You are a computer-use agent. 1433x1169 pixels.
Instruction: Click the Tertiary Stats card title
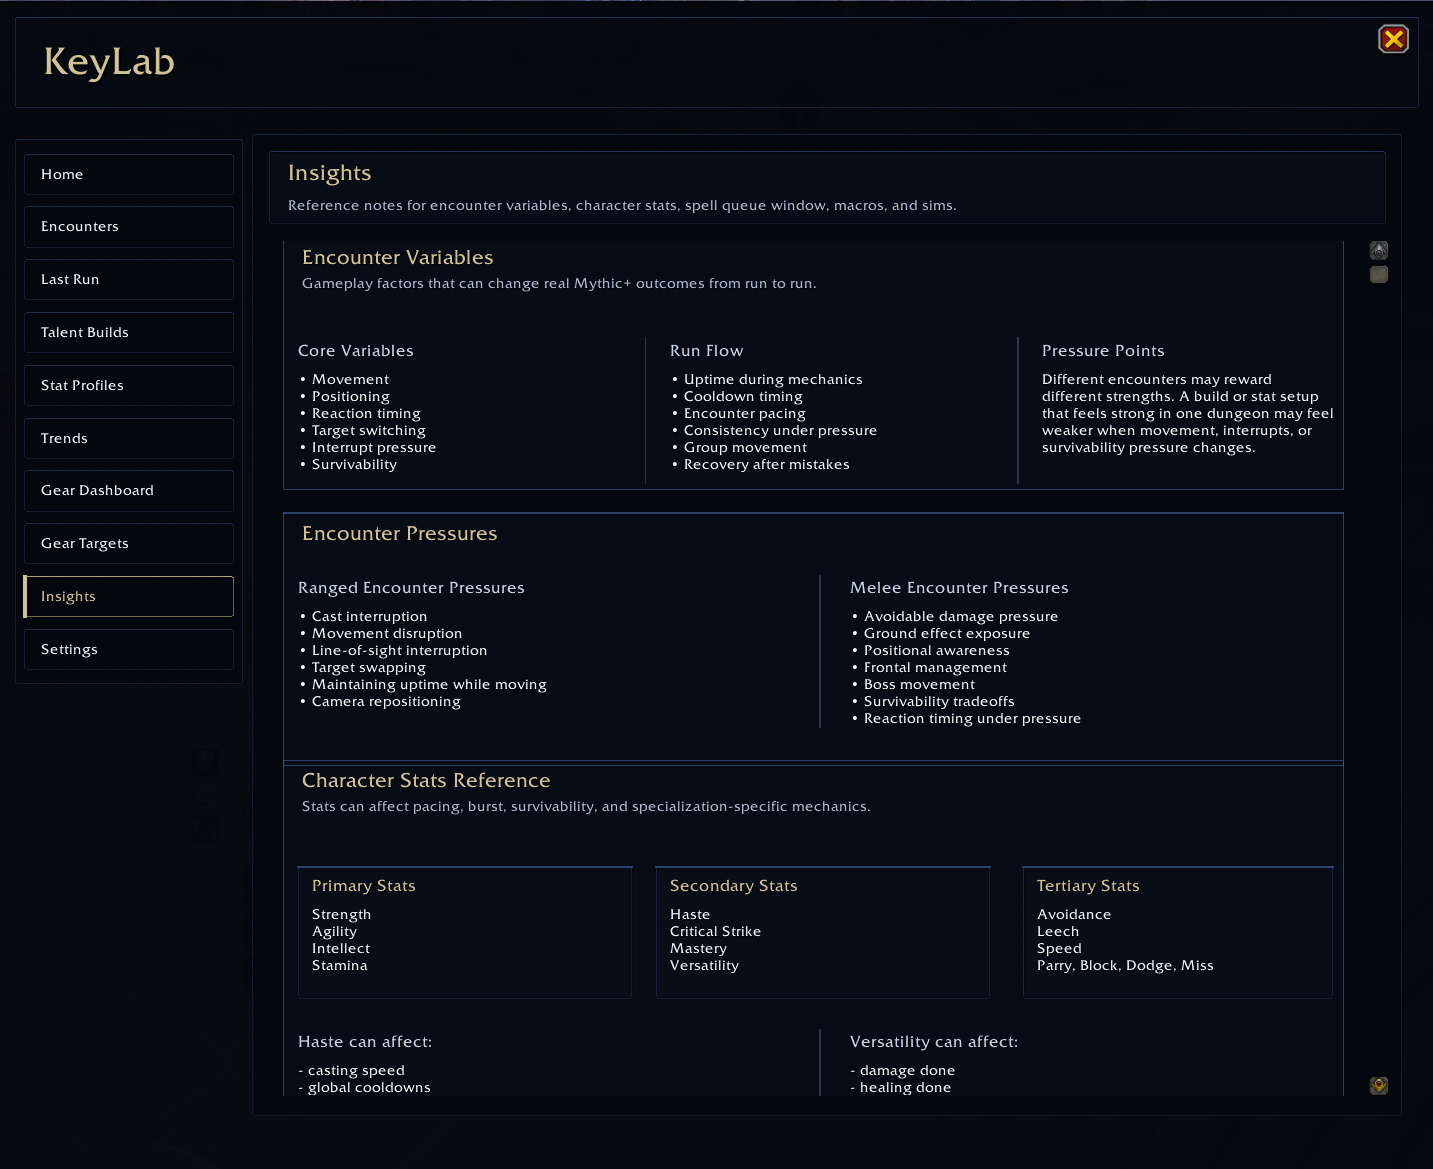click(x=1088, y=886)
